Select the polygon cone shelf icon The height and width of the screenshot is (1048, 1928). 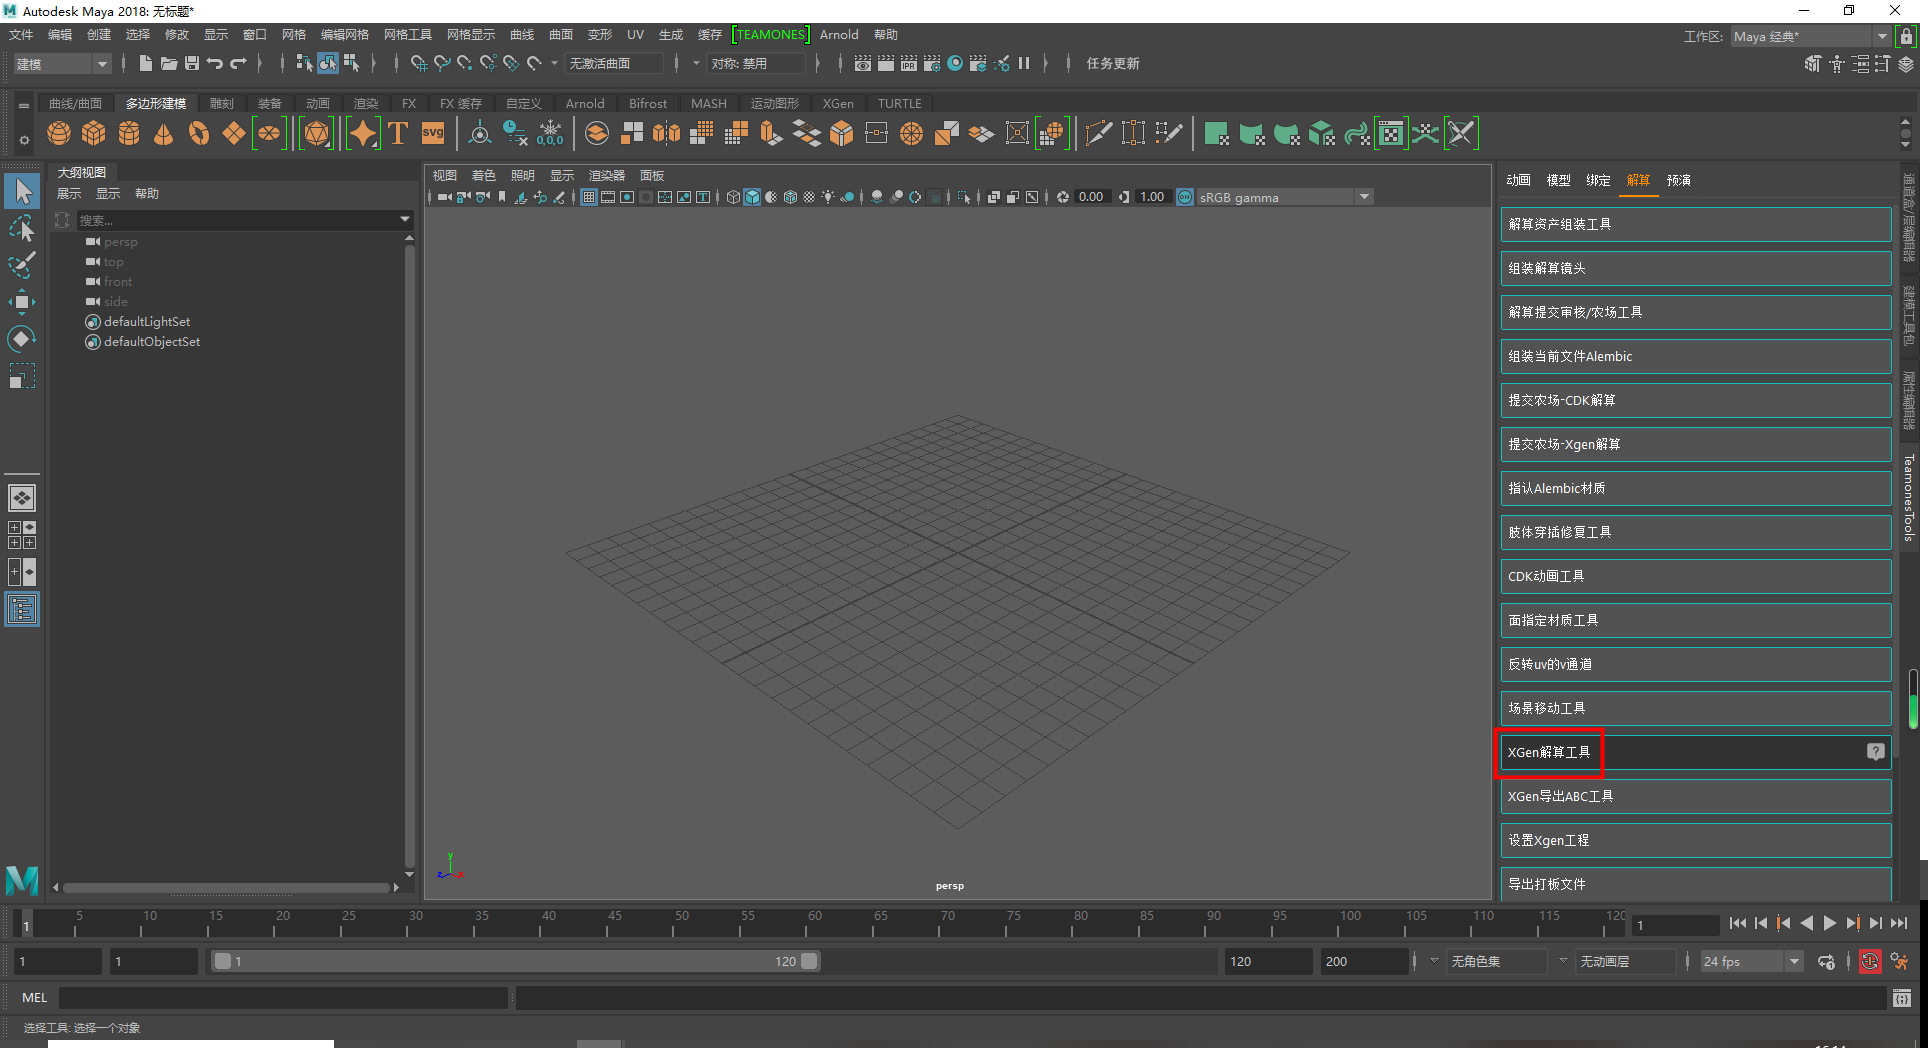coord(164,133)
